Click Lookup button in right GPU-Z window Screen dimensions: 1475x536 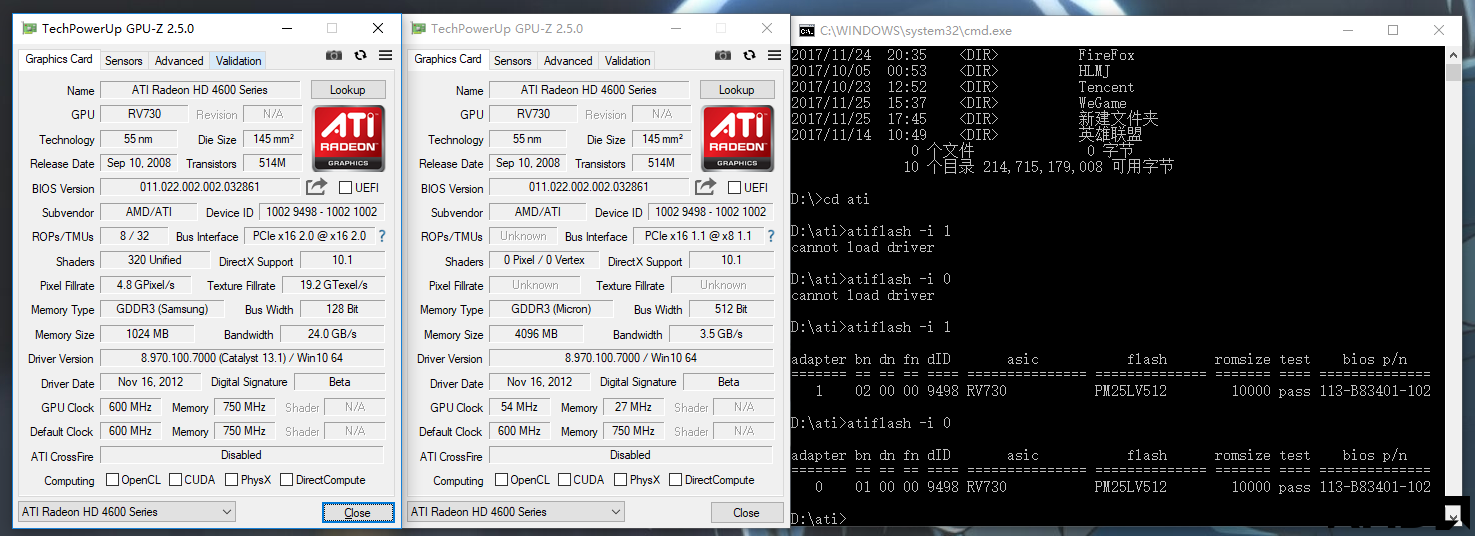[x=737, y=90]
